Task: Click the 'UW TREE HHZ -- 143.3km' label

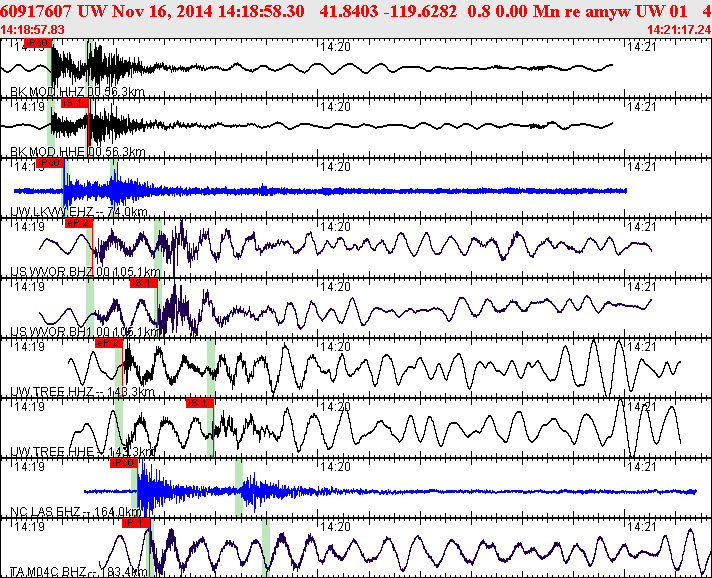Action: [x=82, y=392]
